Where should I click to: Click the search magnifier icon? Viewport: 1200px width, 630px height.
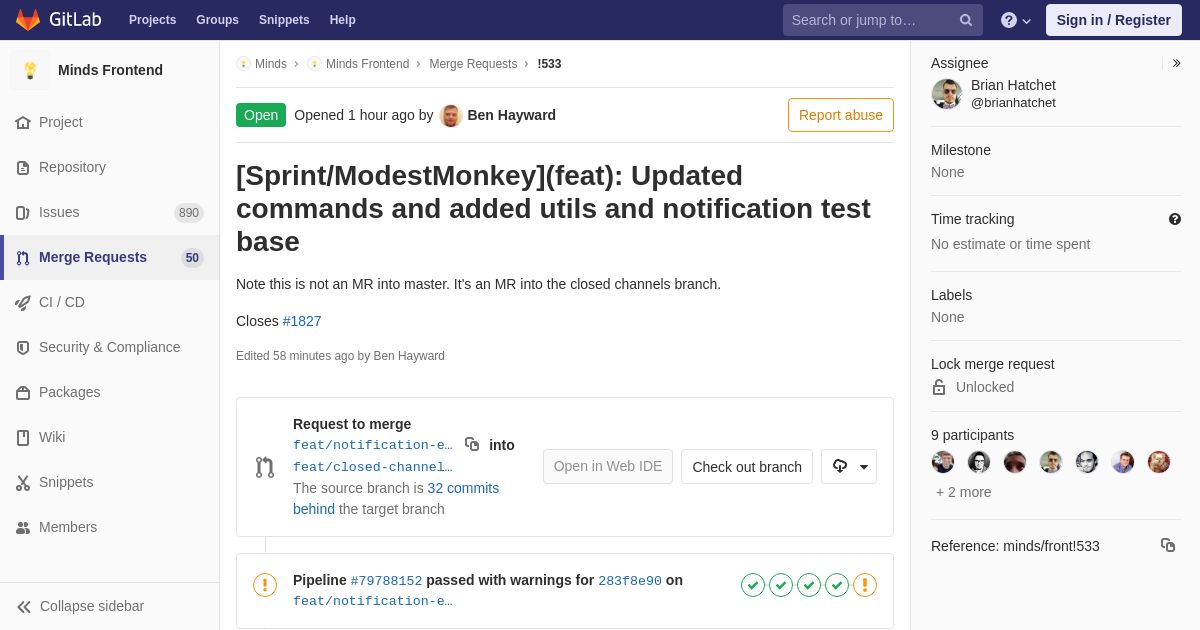(966, 20)
